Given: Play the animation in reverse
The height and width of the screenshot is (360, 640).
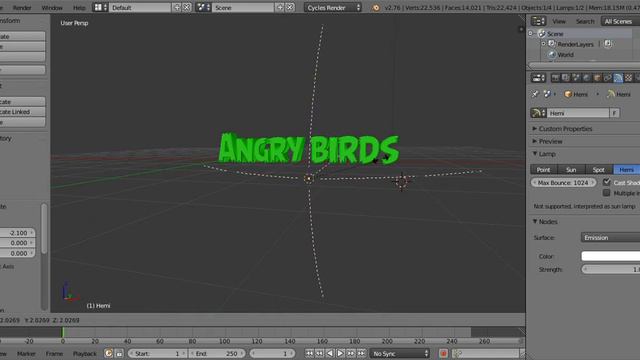Looking at the screenshot, I should pos(330,353).
